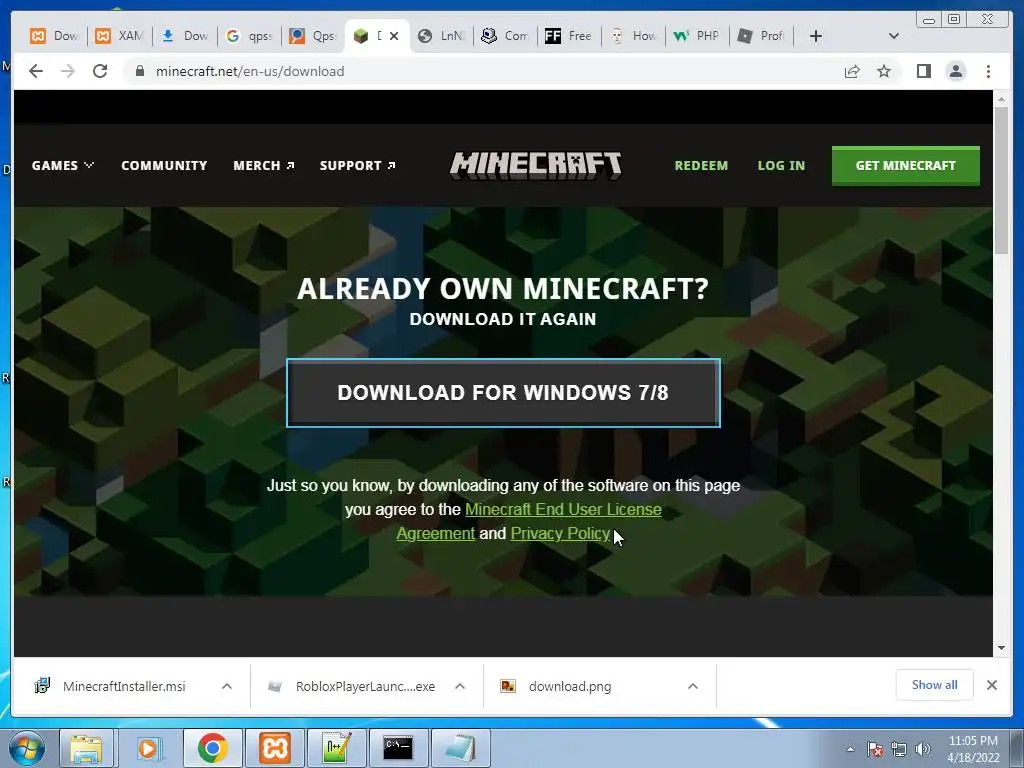Open the notepad taskbar icon
Viewport: 1024px width, 768px height.
click(460, 748)
